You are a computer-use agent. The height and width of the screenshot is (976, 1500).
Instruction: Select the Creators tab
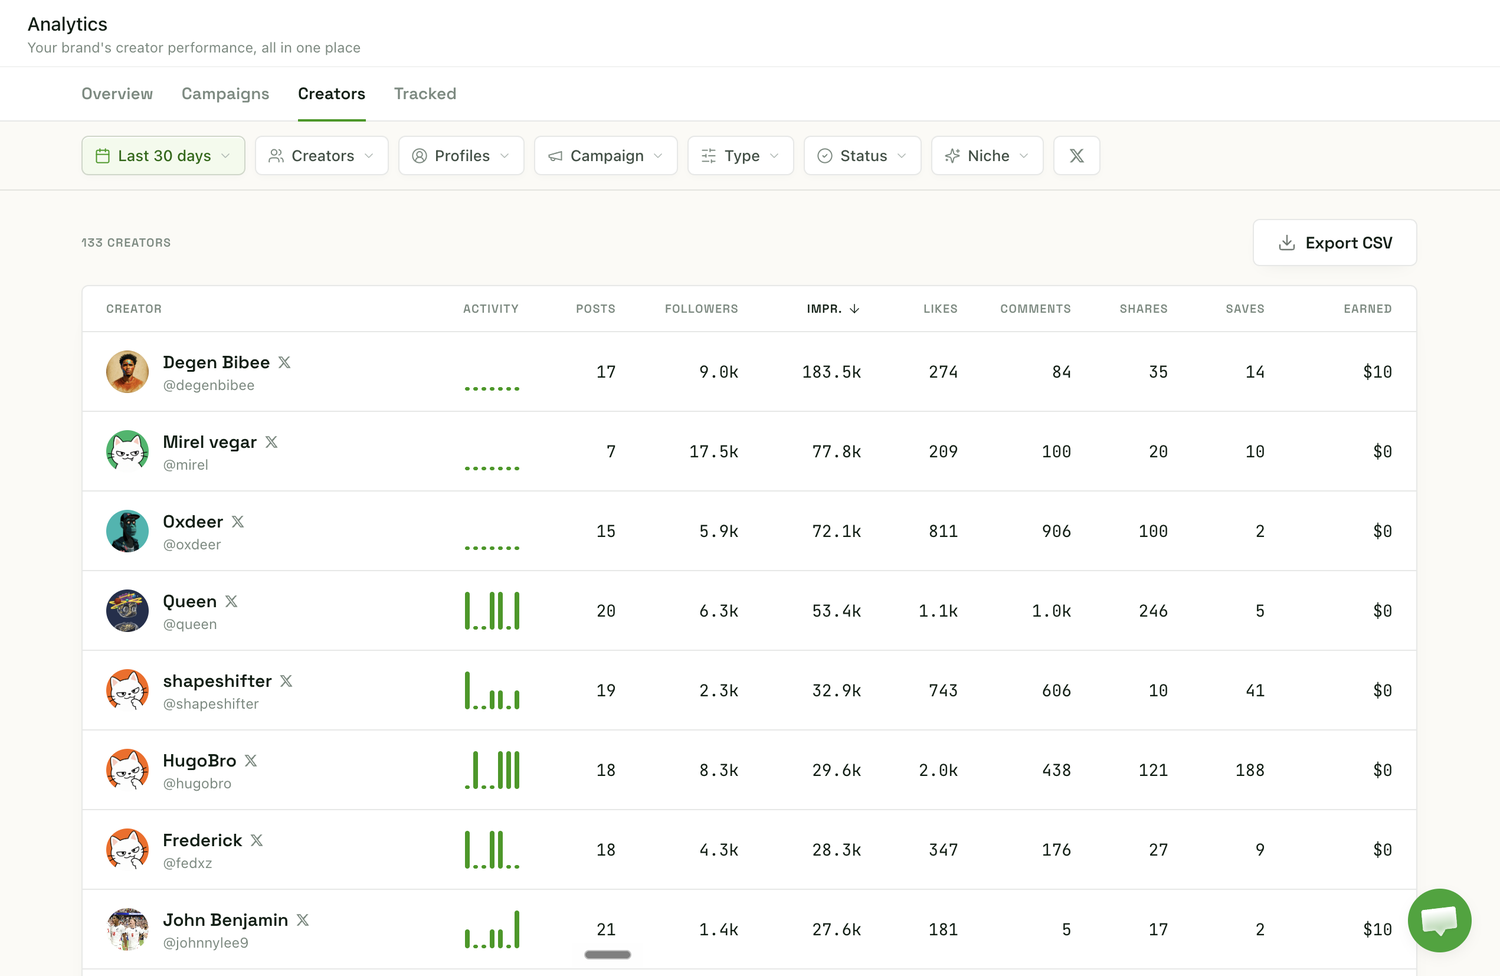pyautogui.click(x=331, y=94)
